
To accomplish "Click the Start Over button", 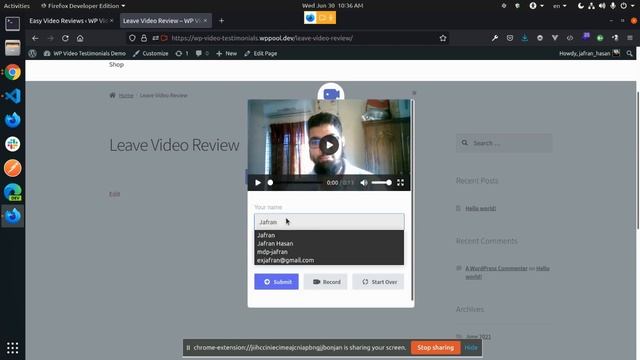I will 378,282.
